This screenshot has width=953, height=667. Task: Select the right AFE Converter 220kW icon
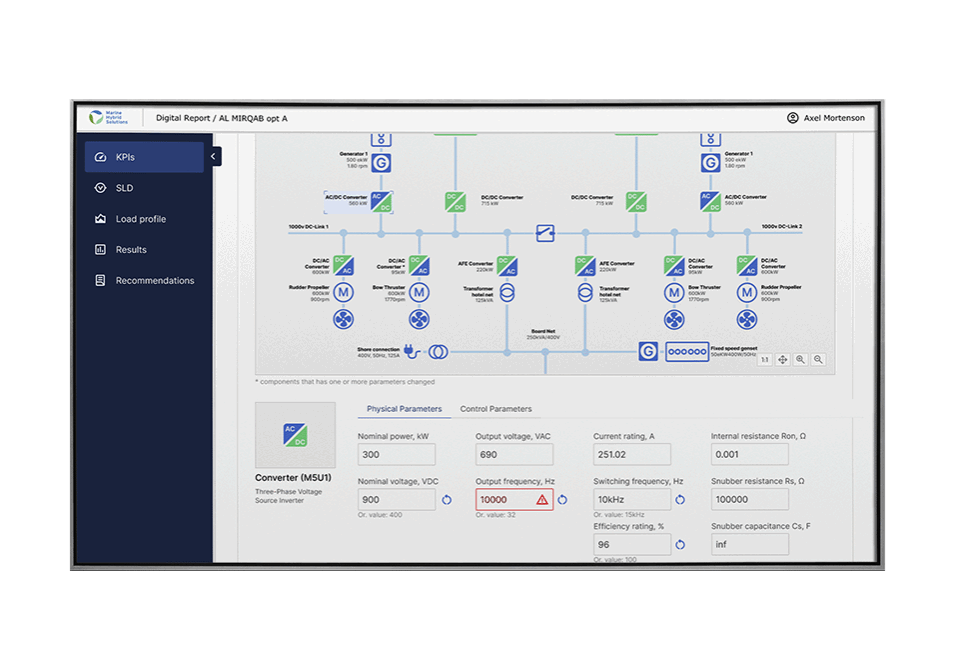(x=585, y=266)
